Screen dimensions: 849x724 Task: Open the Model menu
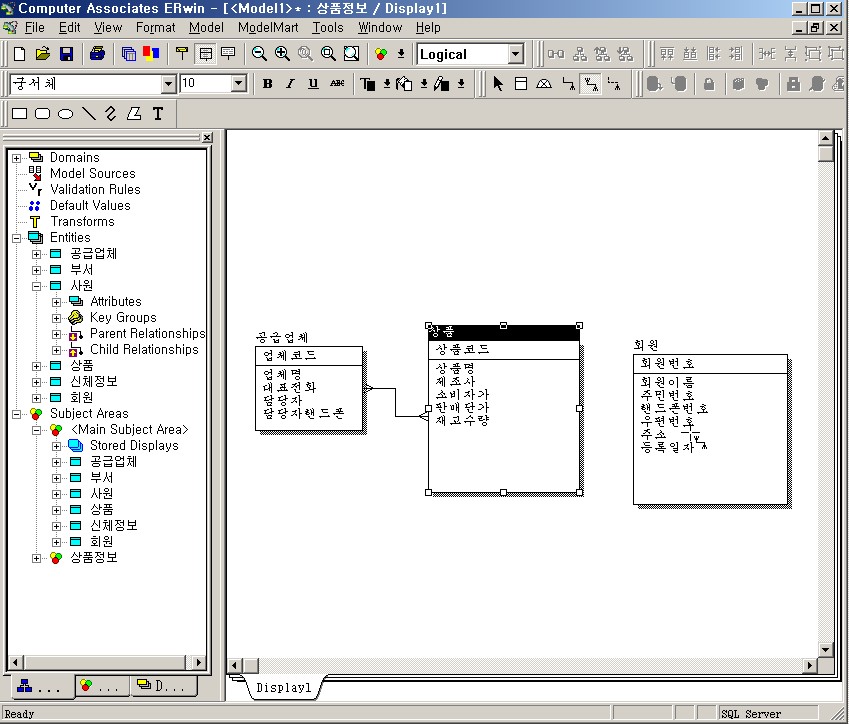(x=206, y=28)
